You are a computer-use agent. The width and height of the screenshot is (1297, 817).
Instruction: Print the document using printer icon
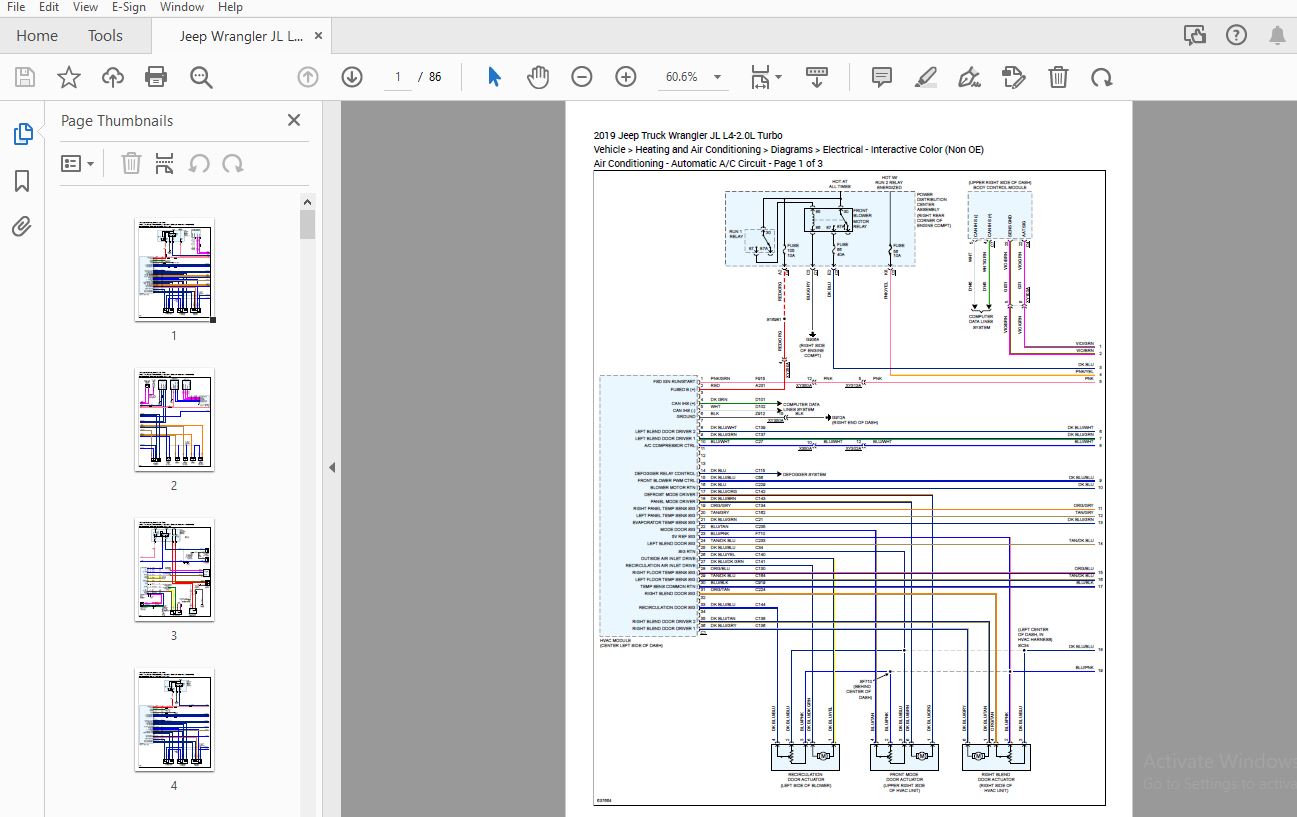(x=156, y=77)
